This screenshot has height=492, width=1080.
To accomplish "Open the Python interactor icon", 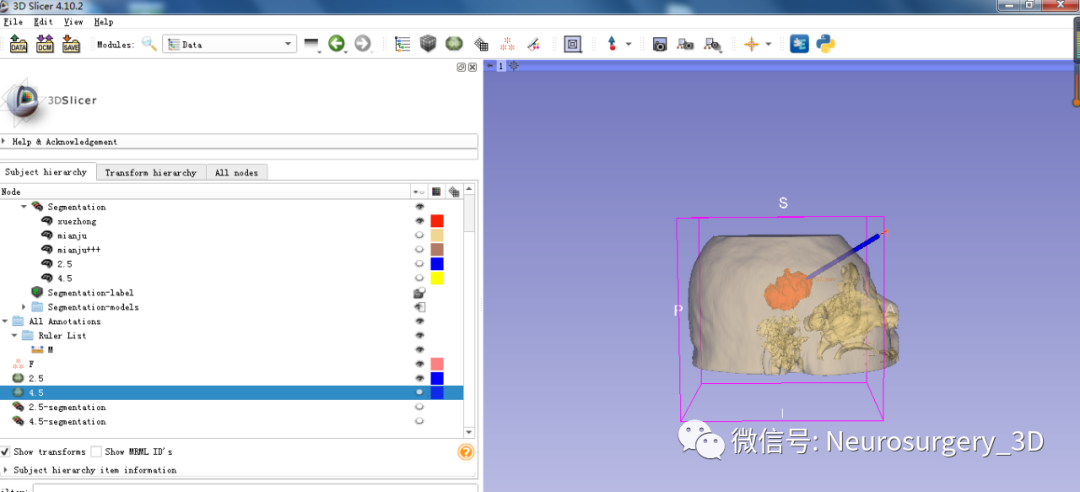I will click(x=826, y=44).
